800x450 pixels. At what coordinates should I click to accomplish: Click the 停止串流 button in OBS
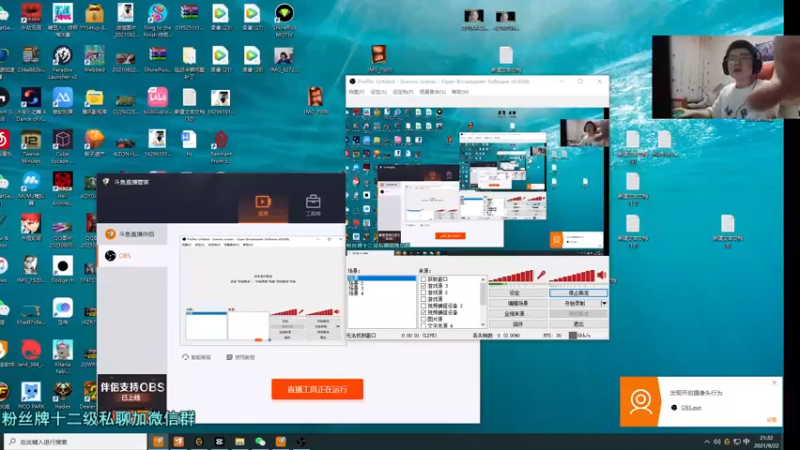pos(578,293)
